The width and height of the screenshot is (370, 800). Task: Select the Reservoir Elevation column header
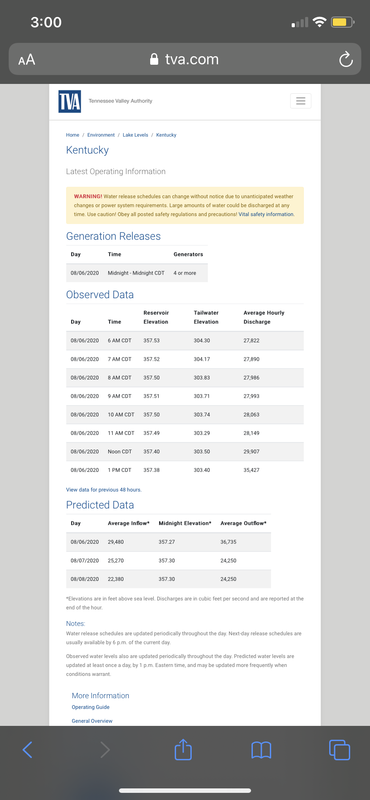156,317
